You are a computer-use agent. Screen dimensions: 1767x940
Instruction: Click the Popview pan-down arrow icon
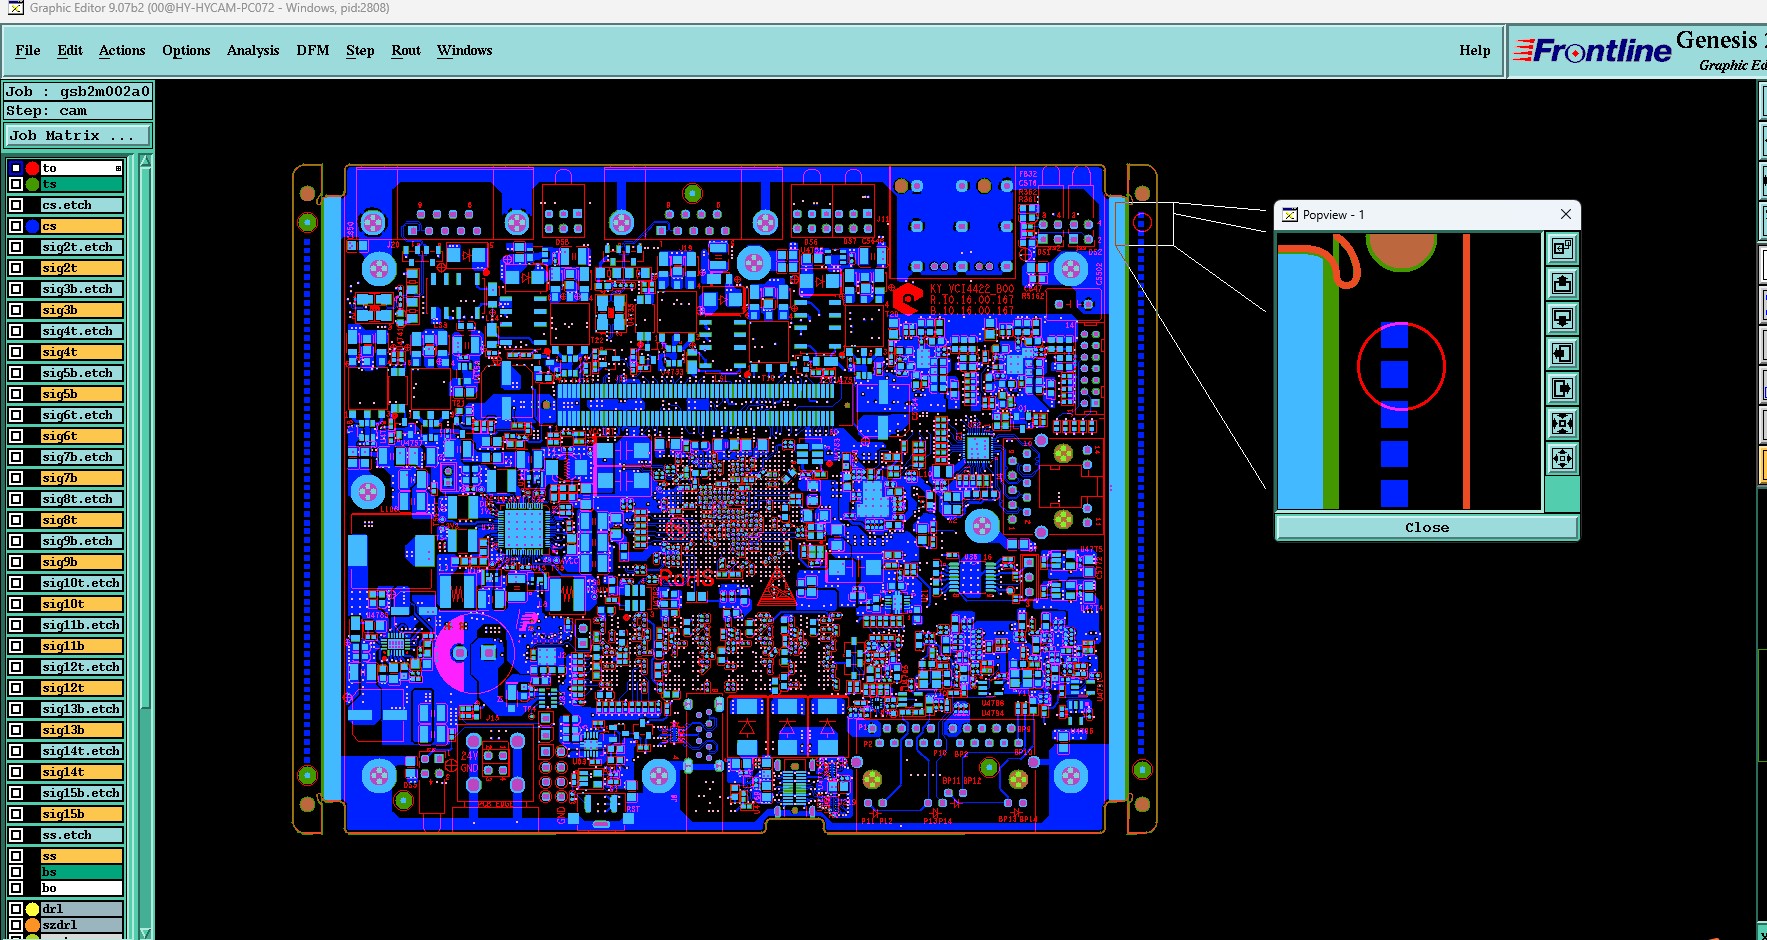coord(1562,319)
